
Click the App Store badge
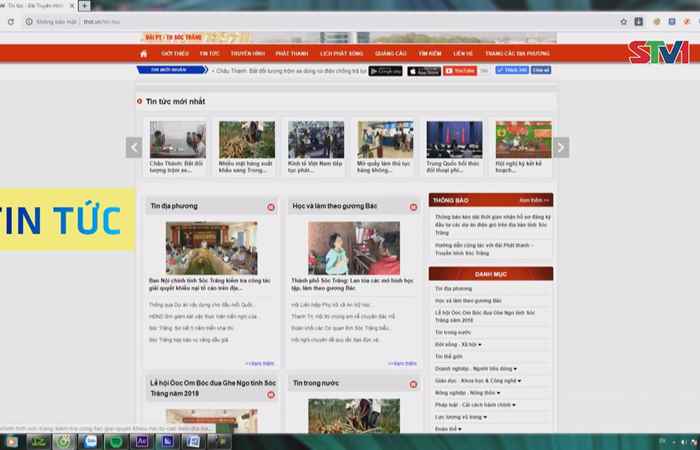424,71
